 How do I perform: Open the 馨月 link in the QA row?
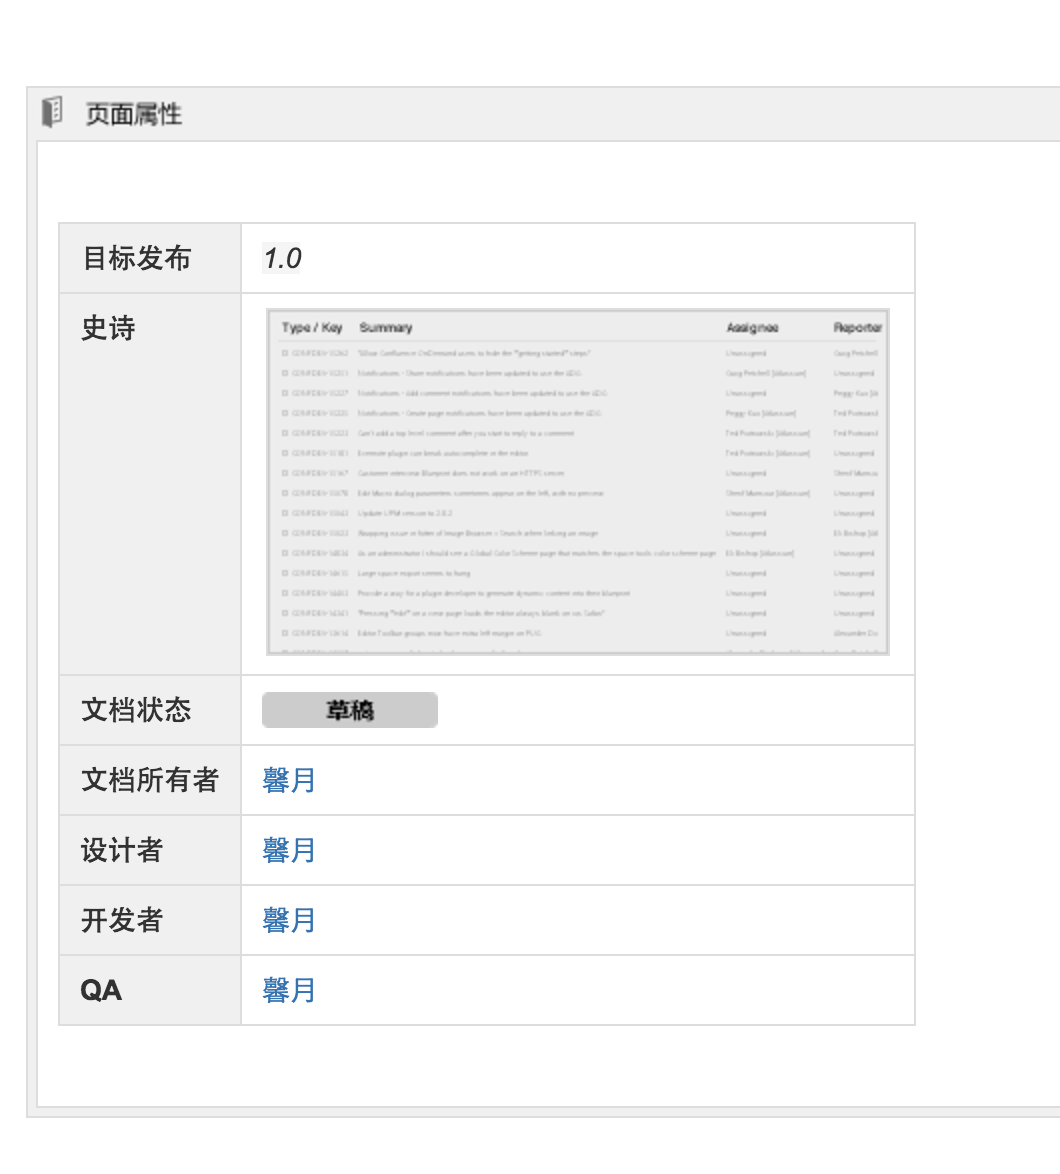290,989
